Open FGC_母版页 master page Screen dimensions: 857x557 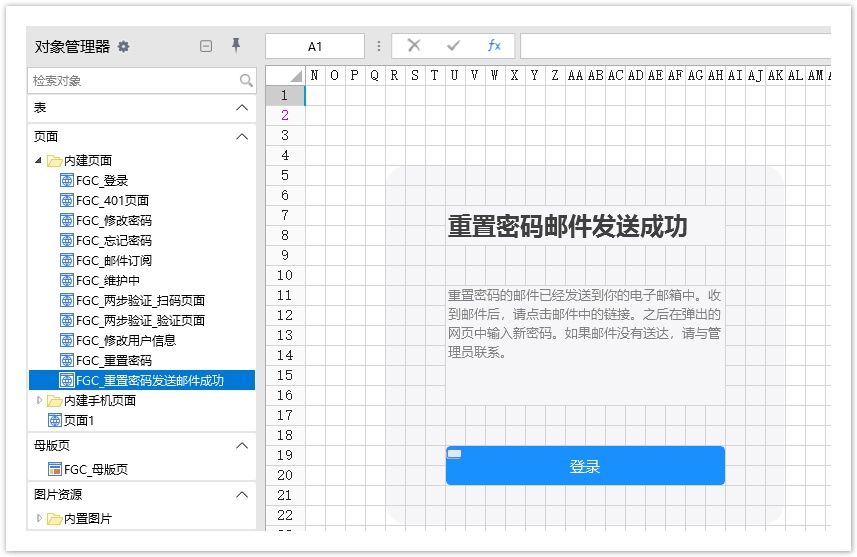(x=96, y=469)
